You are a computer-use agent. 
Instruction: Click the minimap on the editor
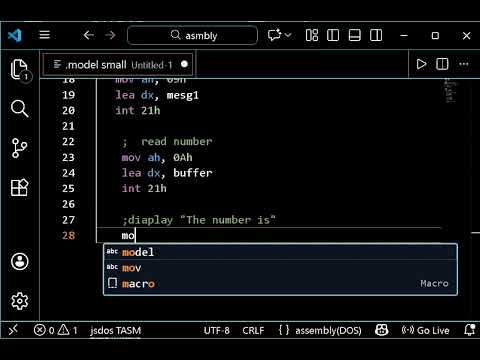click(x=450, y=91)
